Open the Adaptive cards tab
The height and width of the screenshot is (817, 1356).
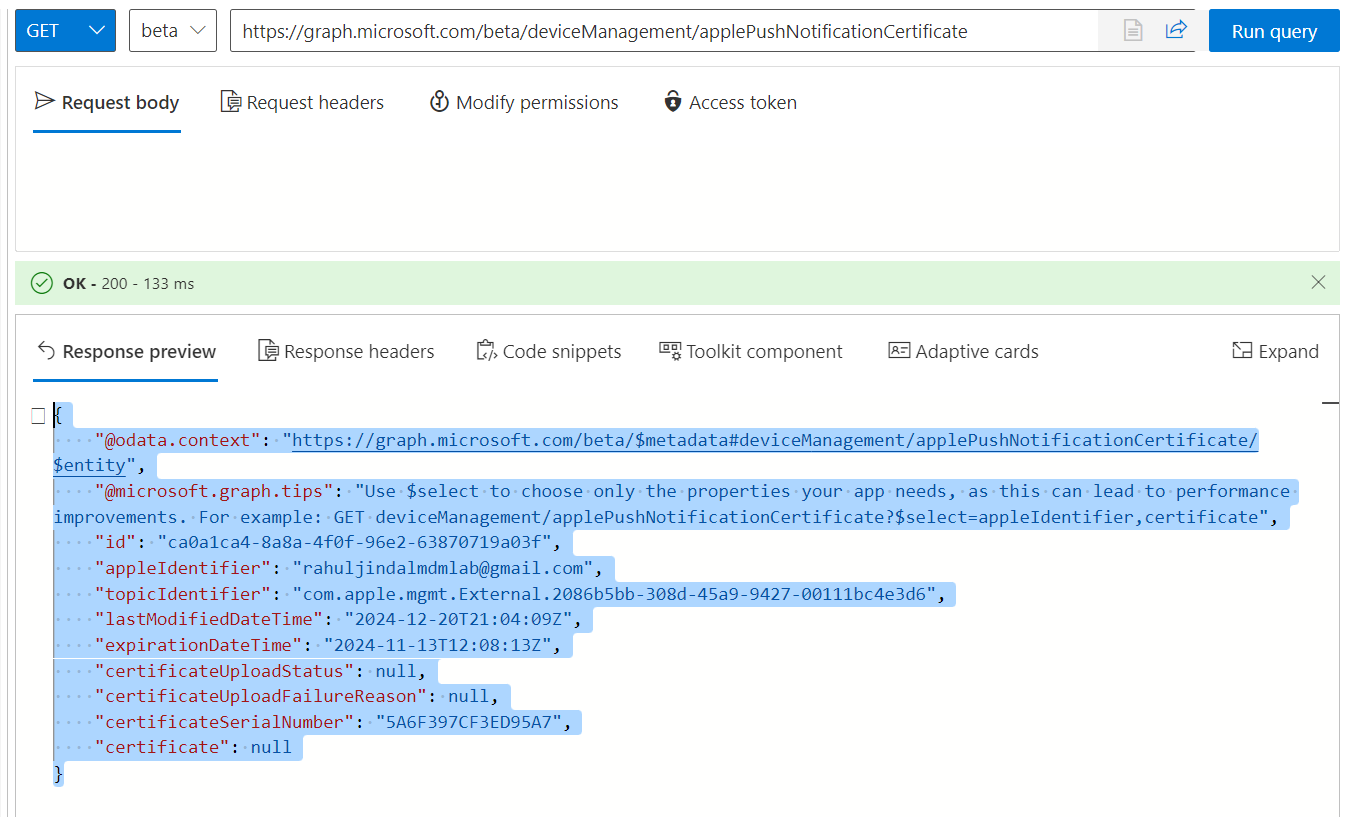tap(964, 352)
